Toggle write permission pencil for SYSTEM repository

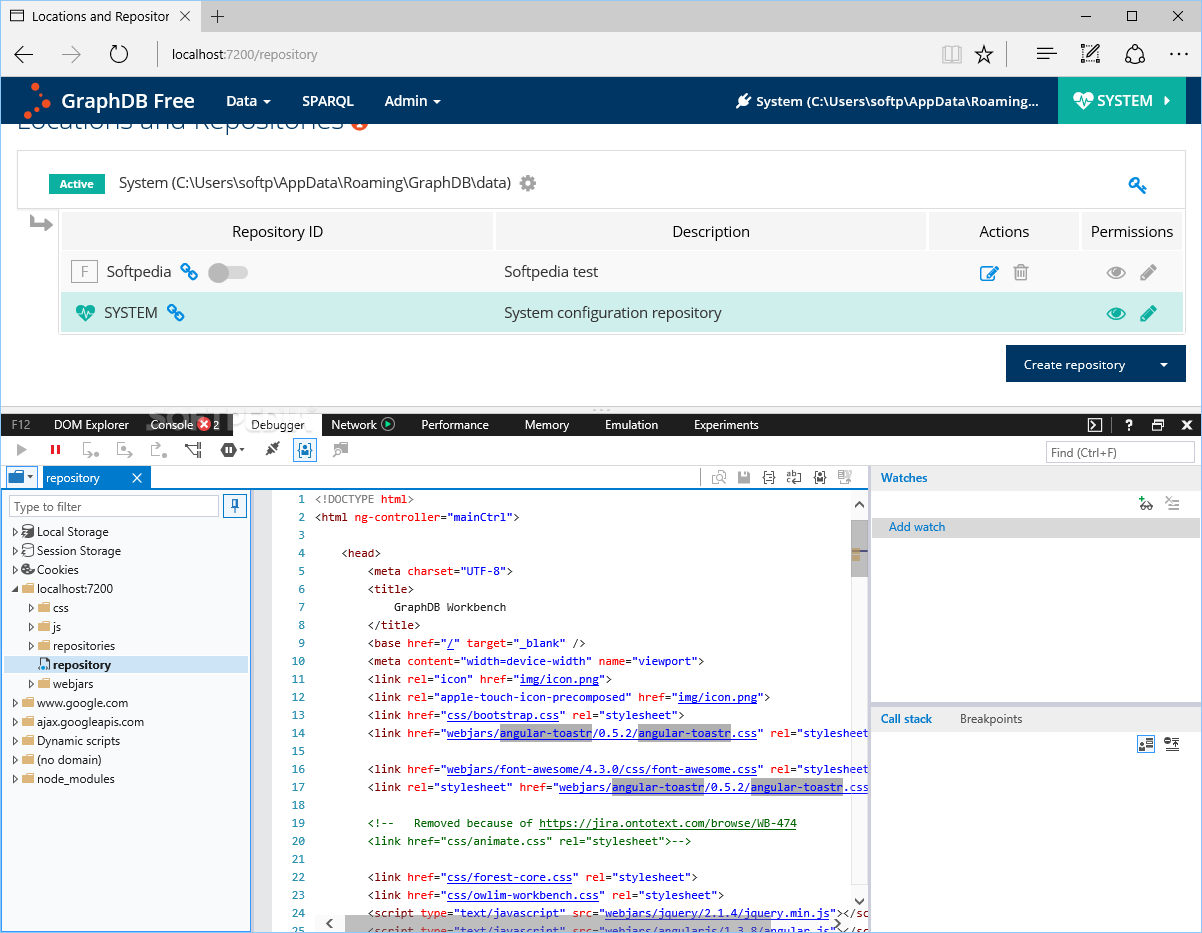pyautogui.click(x=1148, y=313)
